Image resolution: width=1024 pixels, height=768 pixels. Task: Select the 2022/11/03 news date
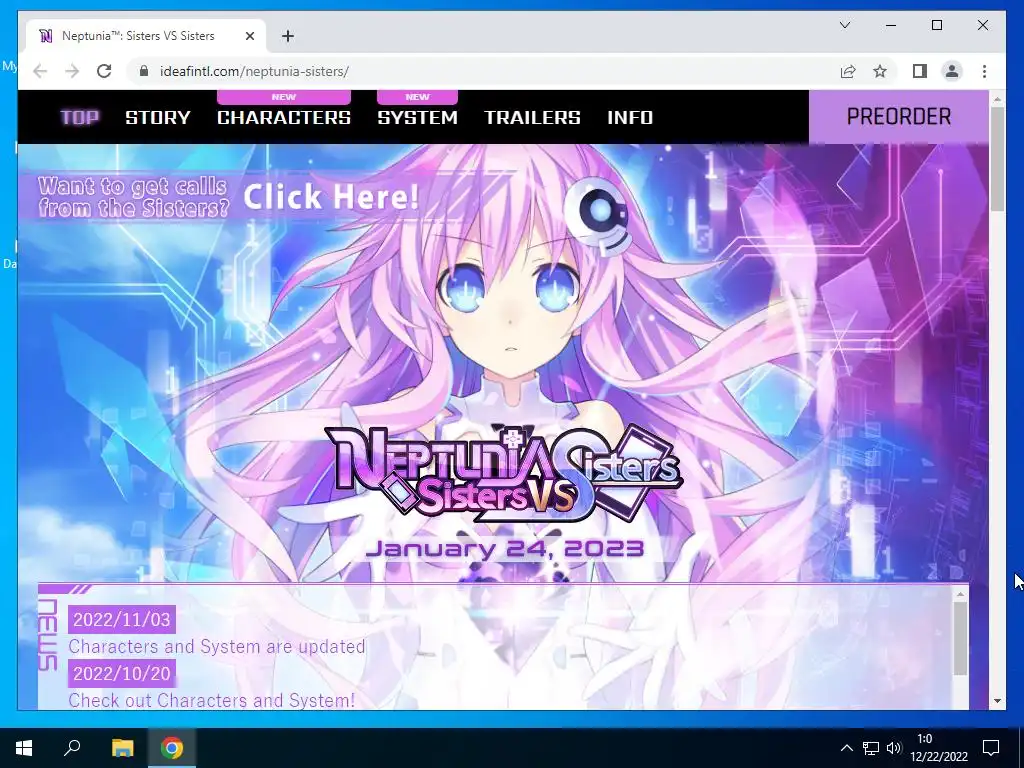tap(121, 619)
